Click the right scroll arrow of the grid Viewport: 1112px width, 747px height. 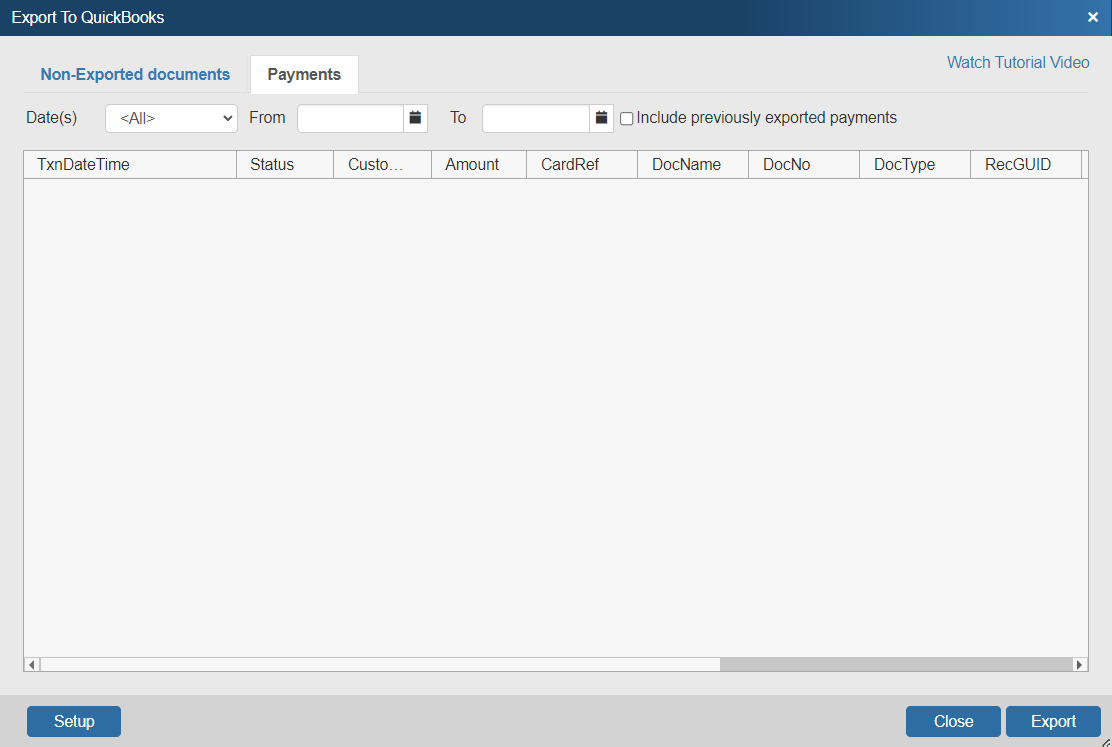pos(1079,664)
